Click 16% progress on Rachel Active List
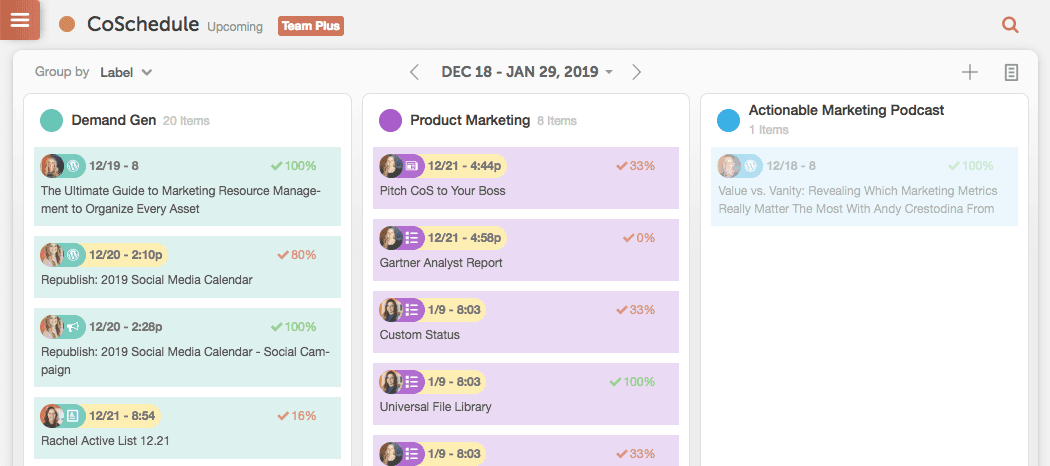This screenshot has width=1050, height=466. 297,416
